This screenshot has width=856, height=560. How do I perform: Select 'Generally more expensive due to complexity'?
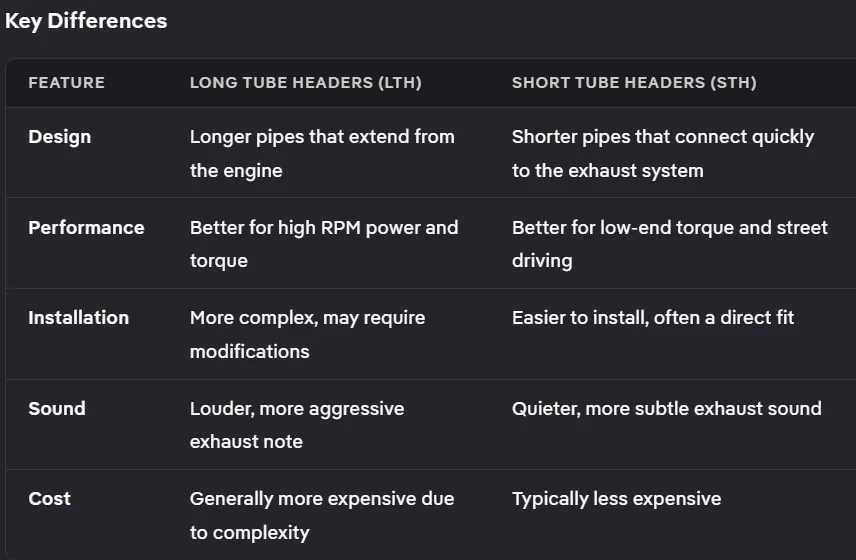(x=322, y=515)
